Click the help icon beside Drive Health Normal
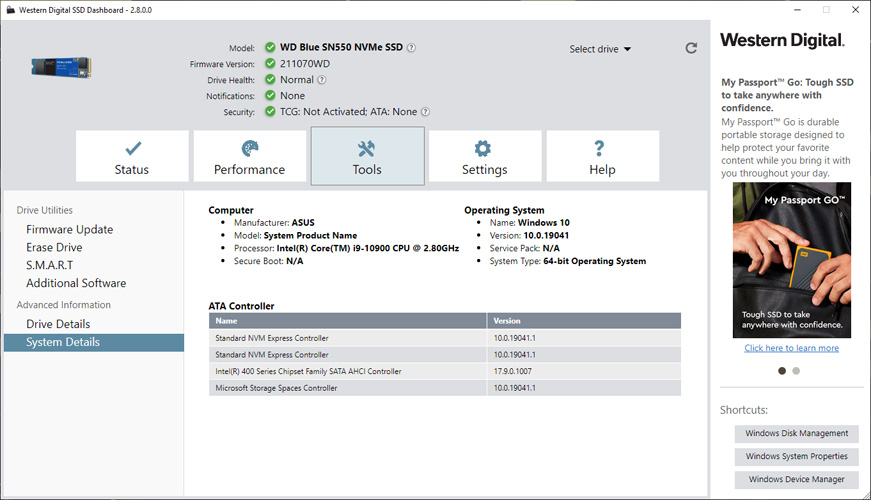Image resolution: width=871 pixels, height=500 pixels. (322, 80)
